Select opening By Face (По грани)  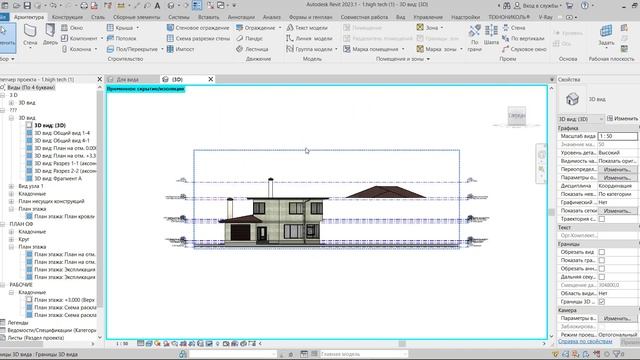tap(474, 38)
